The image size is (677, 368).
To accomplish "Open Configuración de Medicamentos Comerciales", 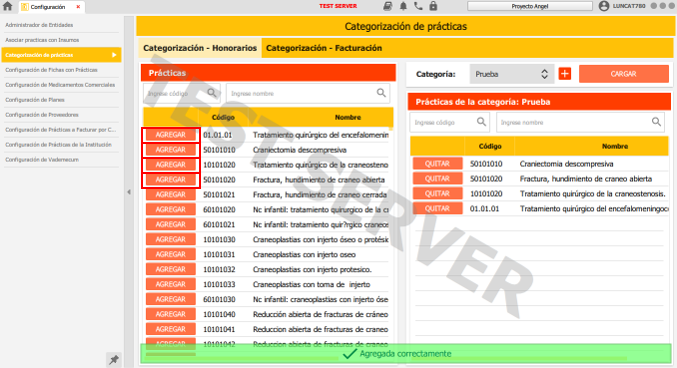I will click(x=60, y=85).
